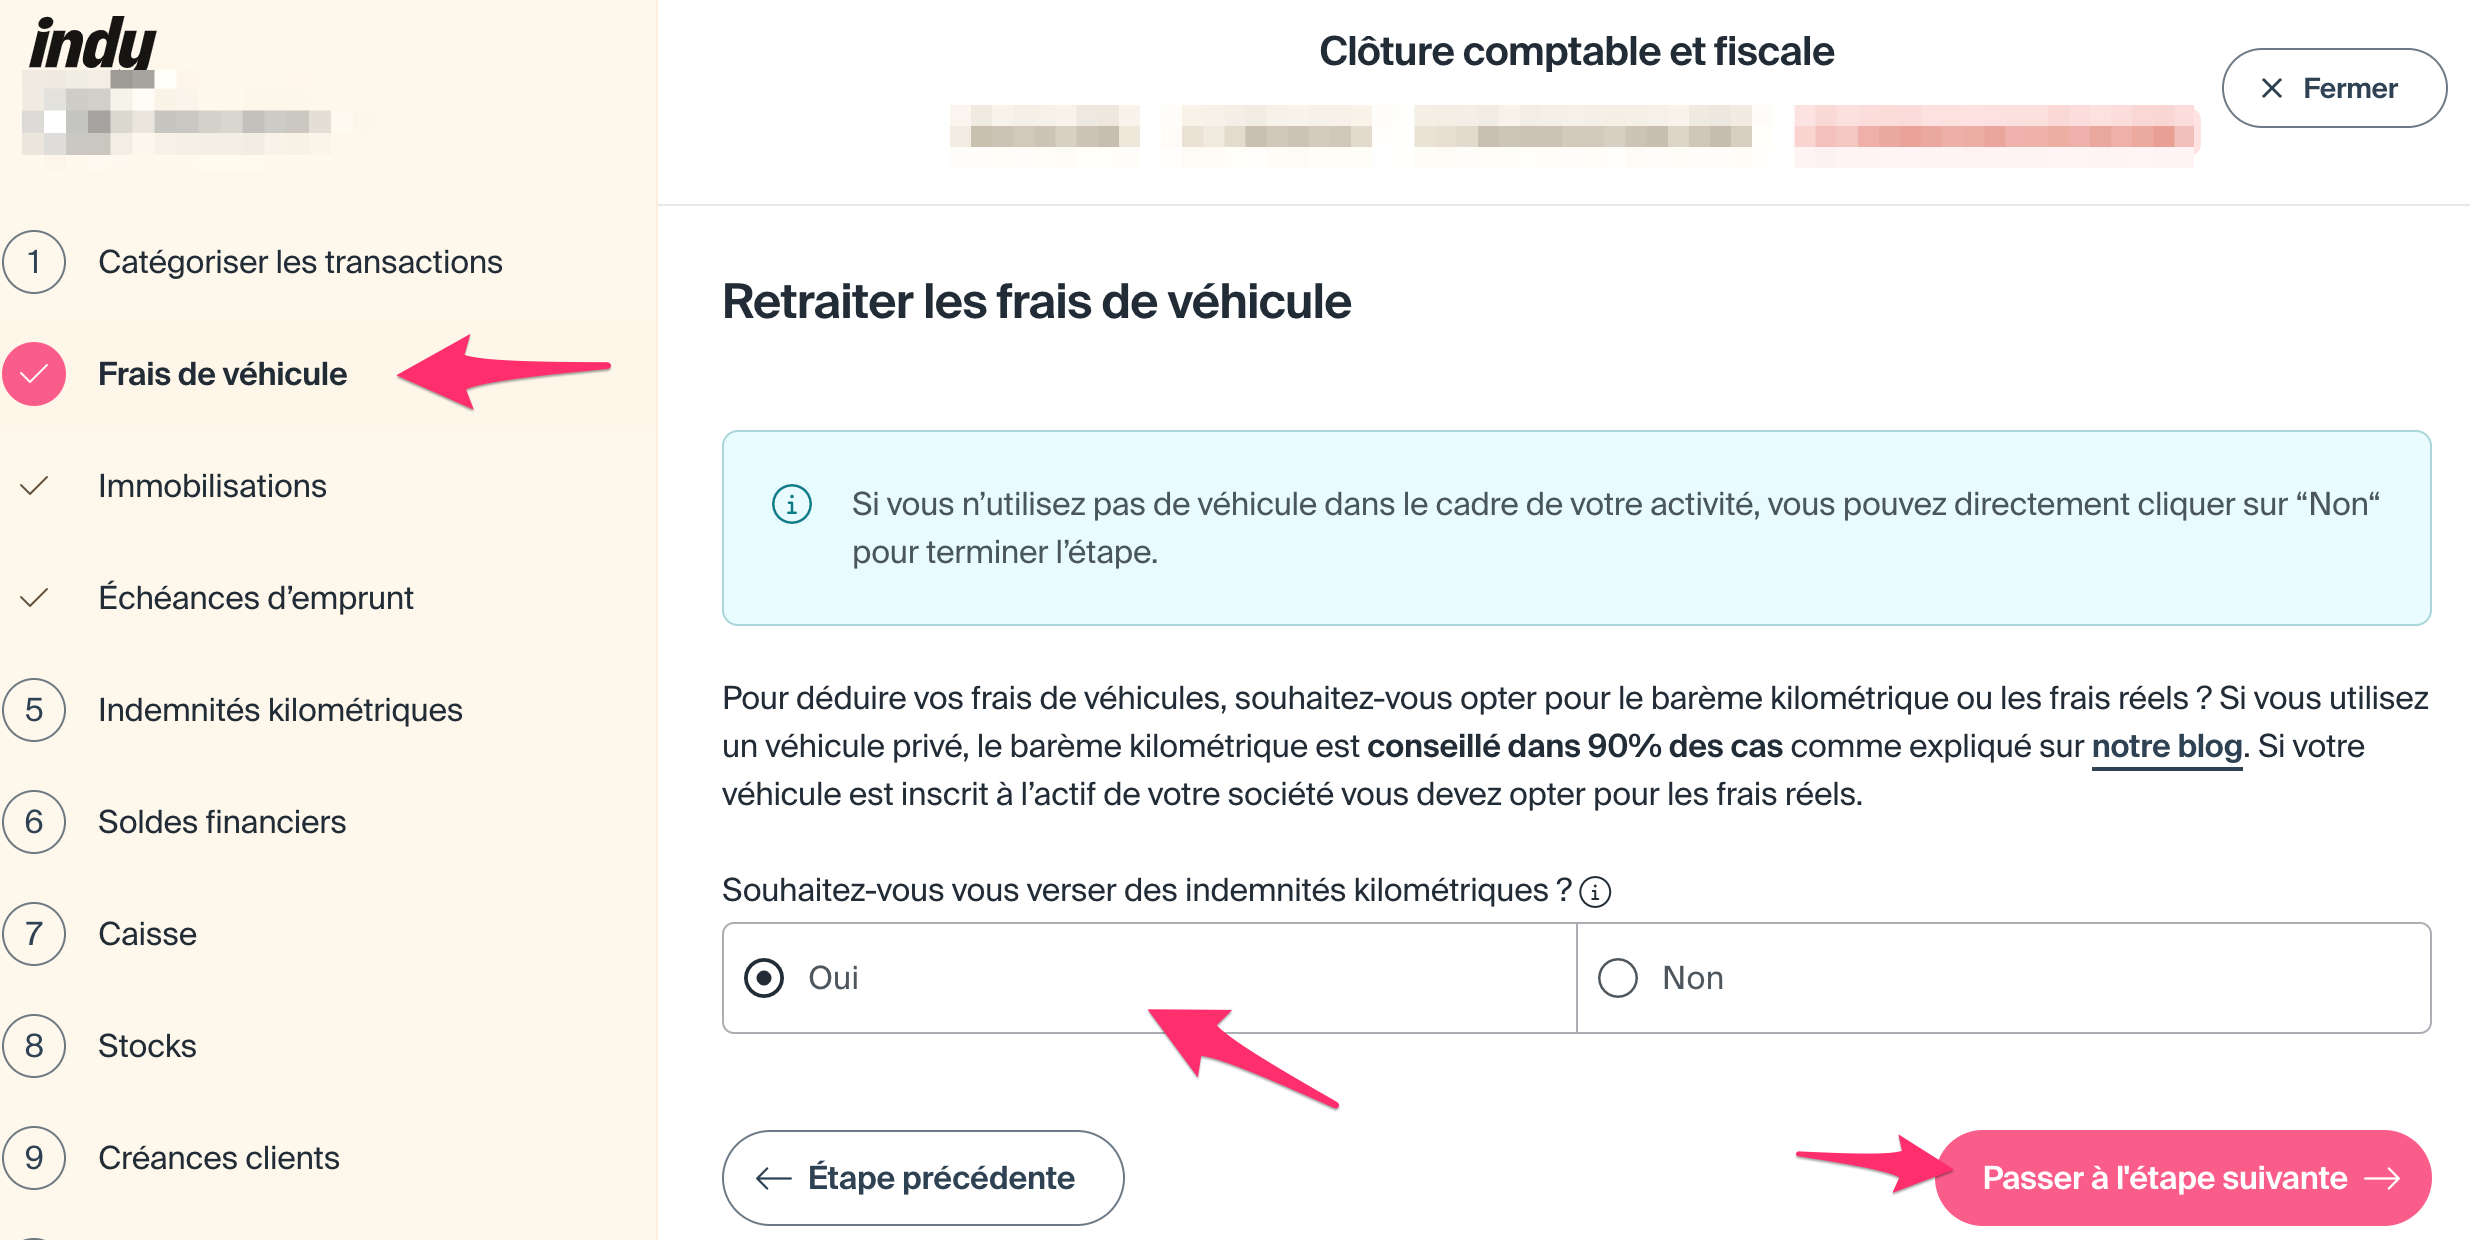2470x1240 pixels.
Task: Go to Échéances d'emprunt step
Action: tap(255, 598)
